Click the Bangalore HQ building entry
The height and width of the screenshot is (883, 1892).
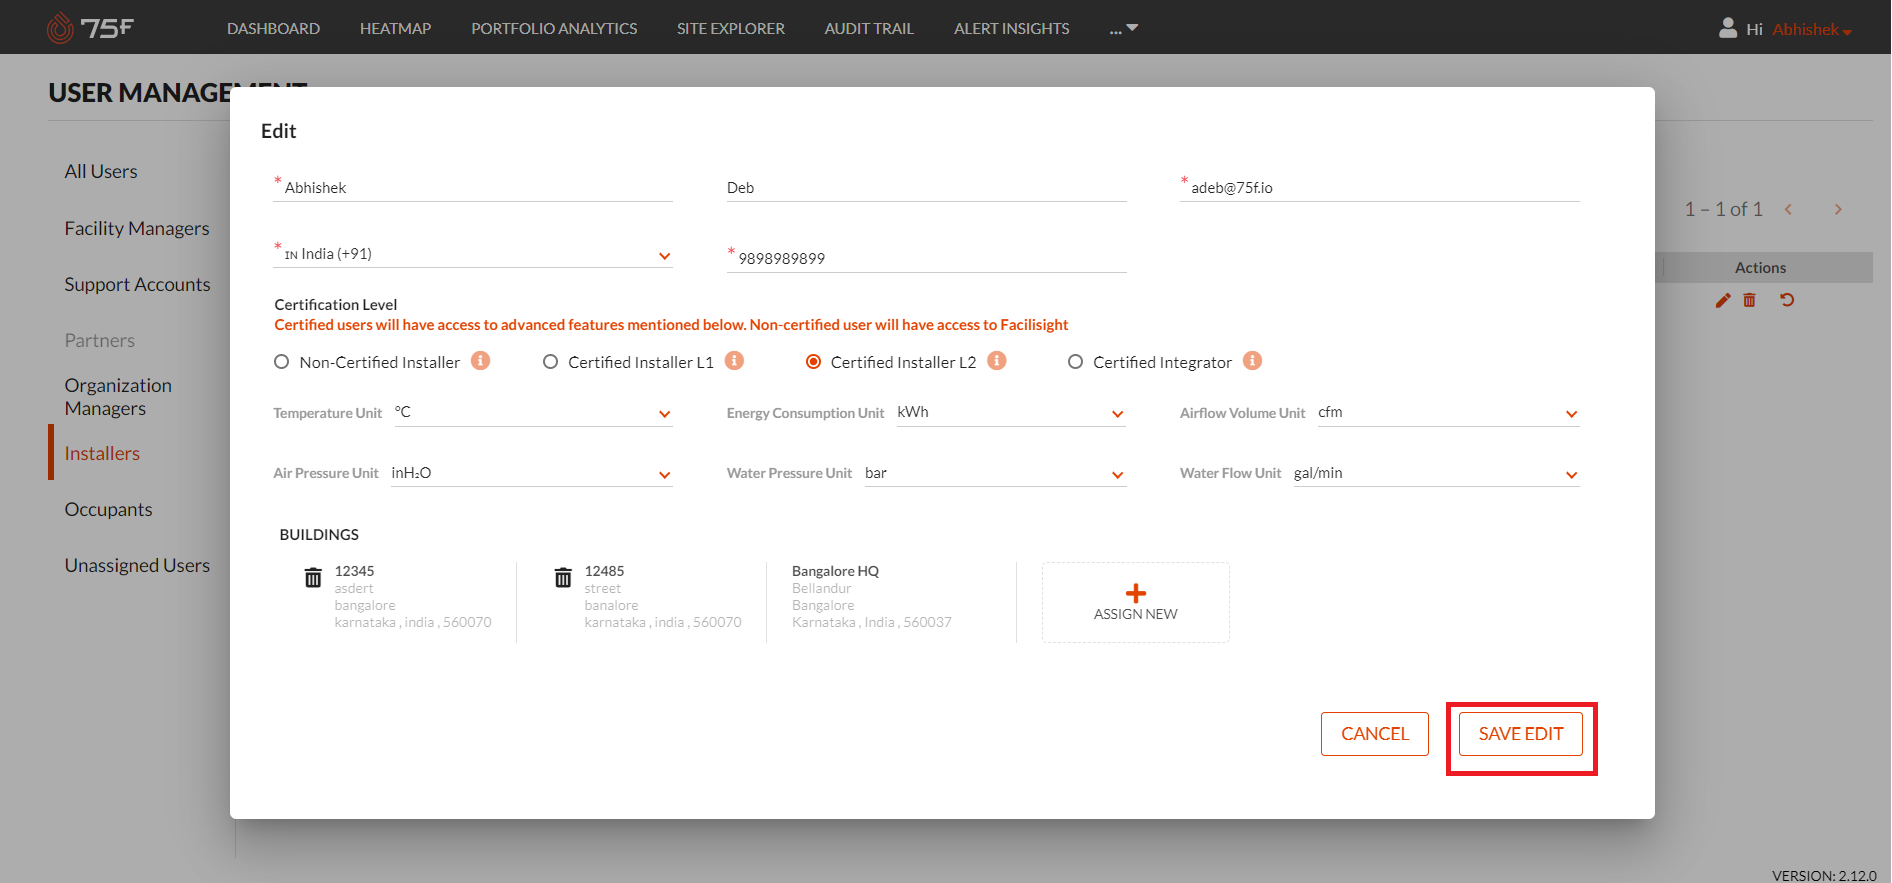[x=872, y=596]
